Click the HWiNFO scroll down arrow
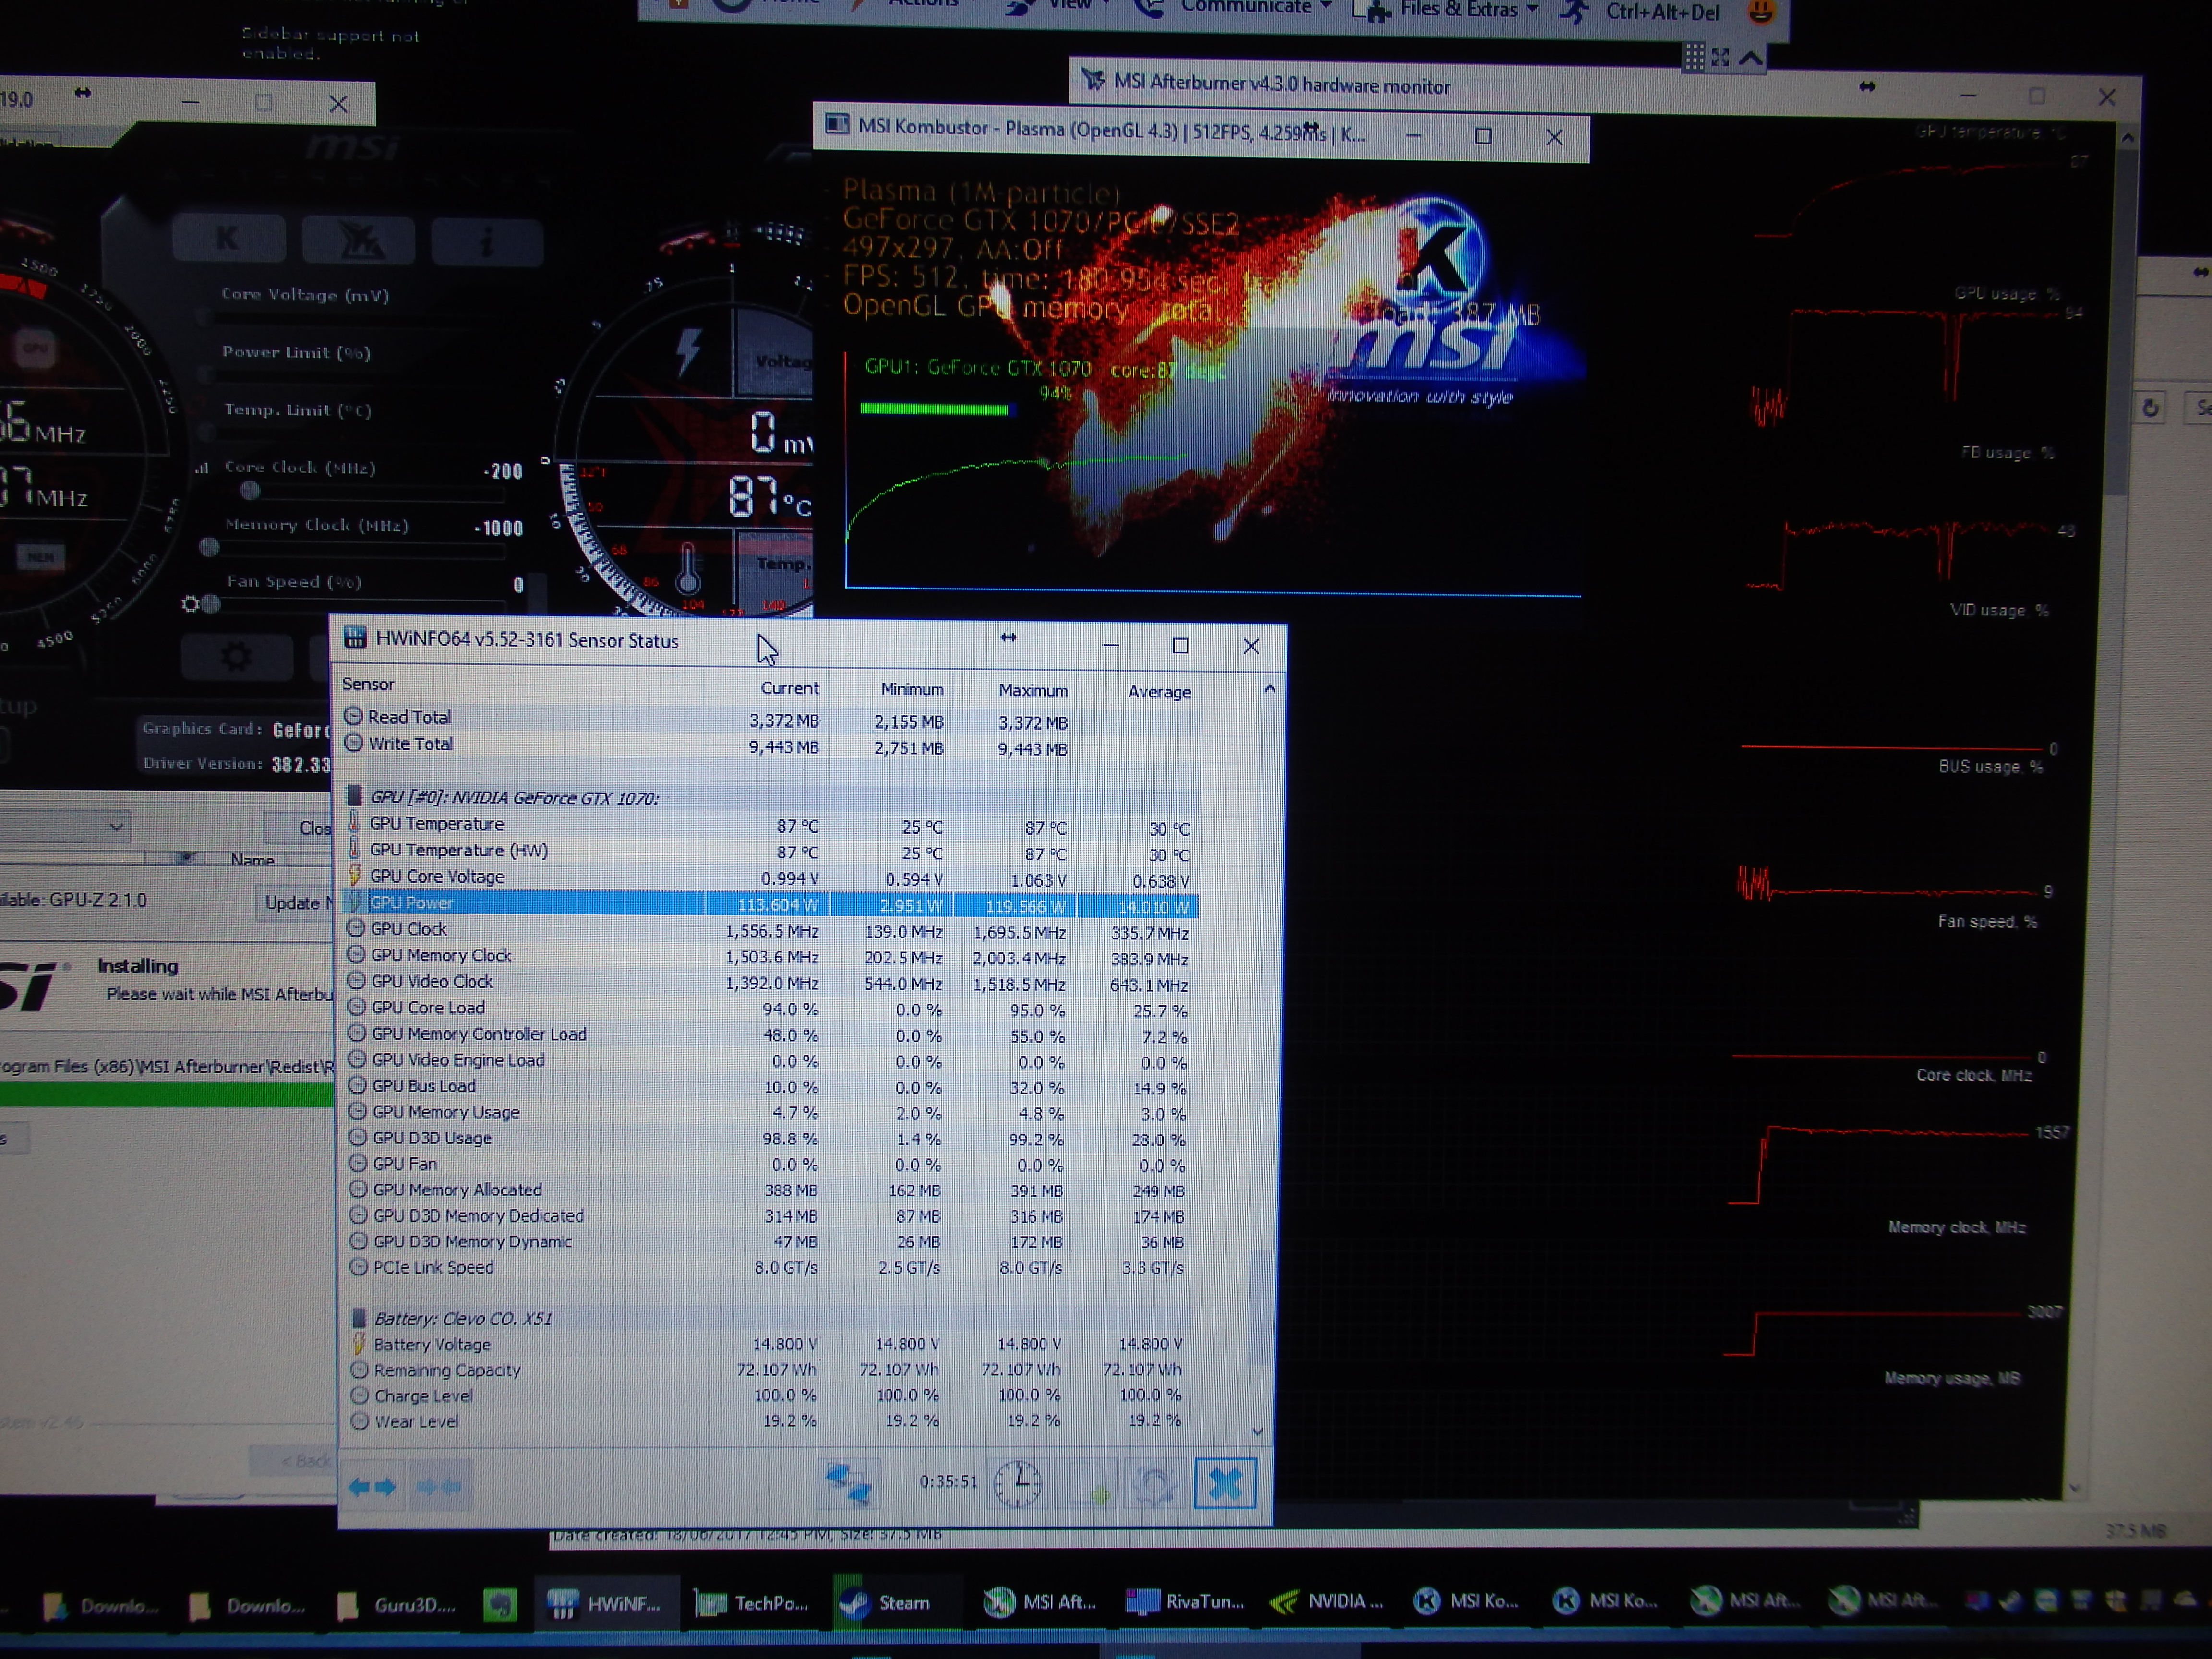The image size is (2212, 1659). [x=1258, y=1432]
